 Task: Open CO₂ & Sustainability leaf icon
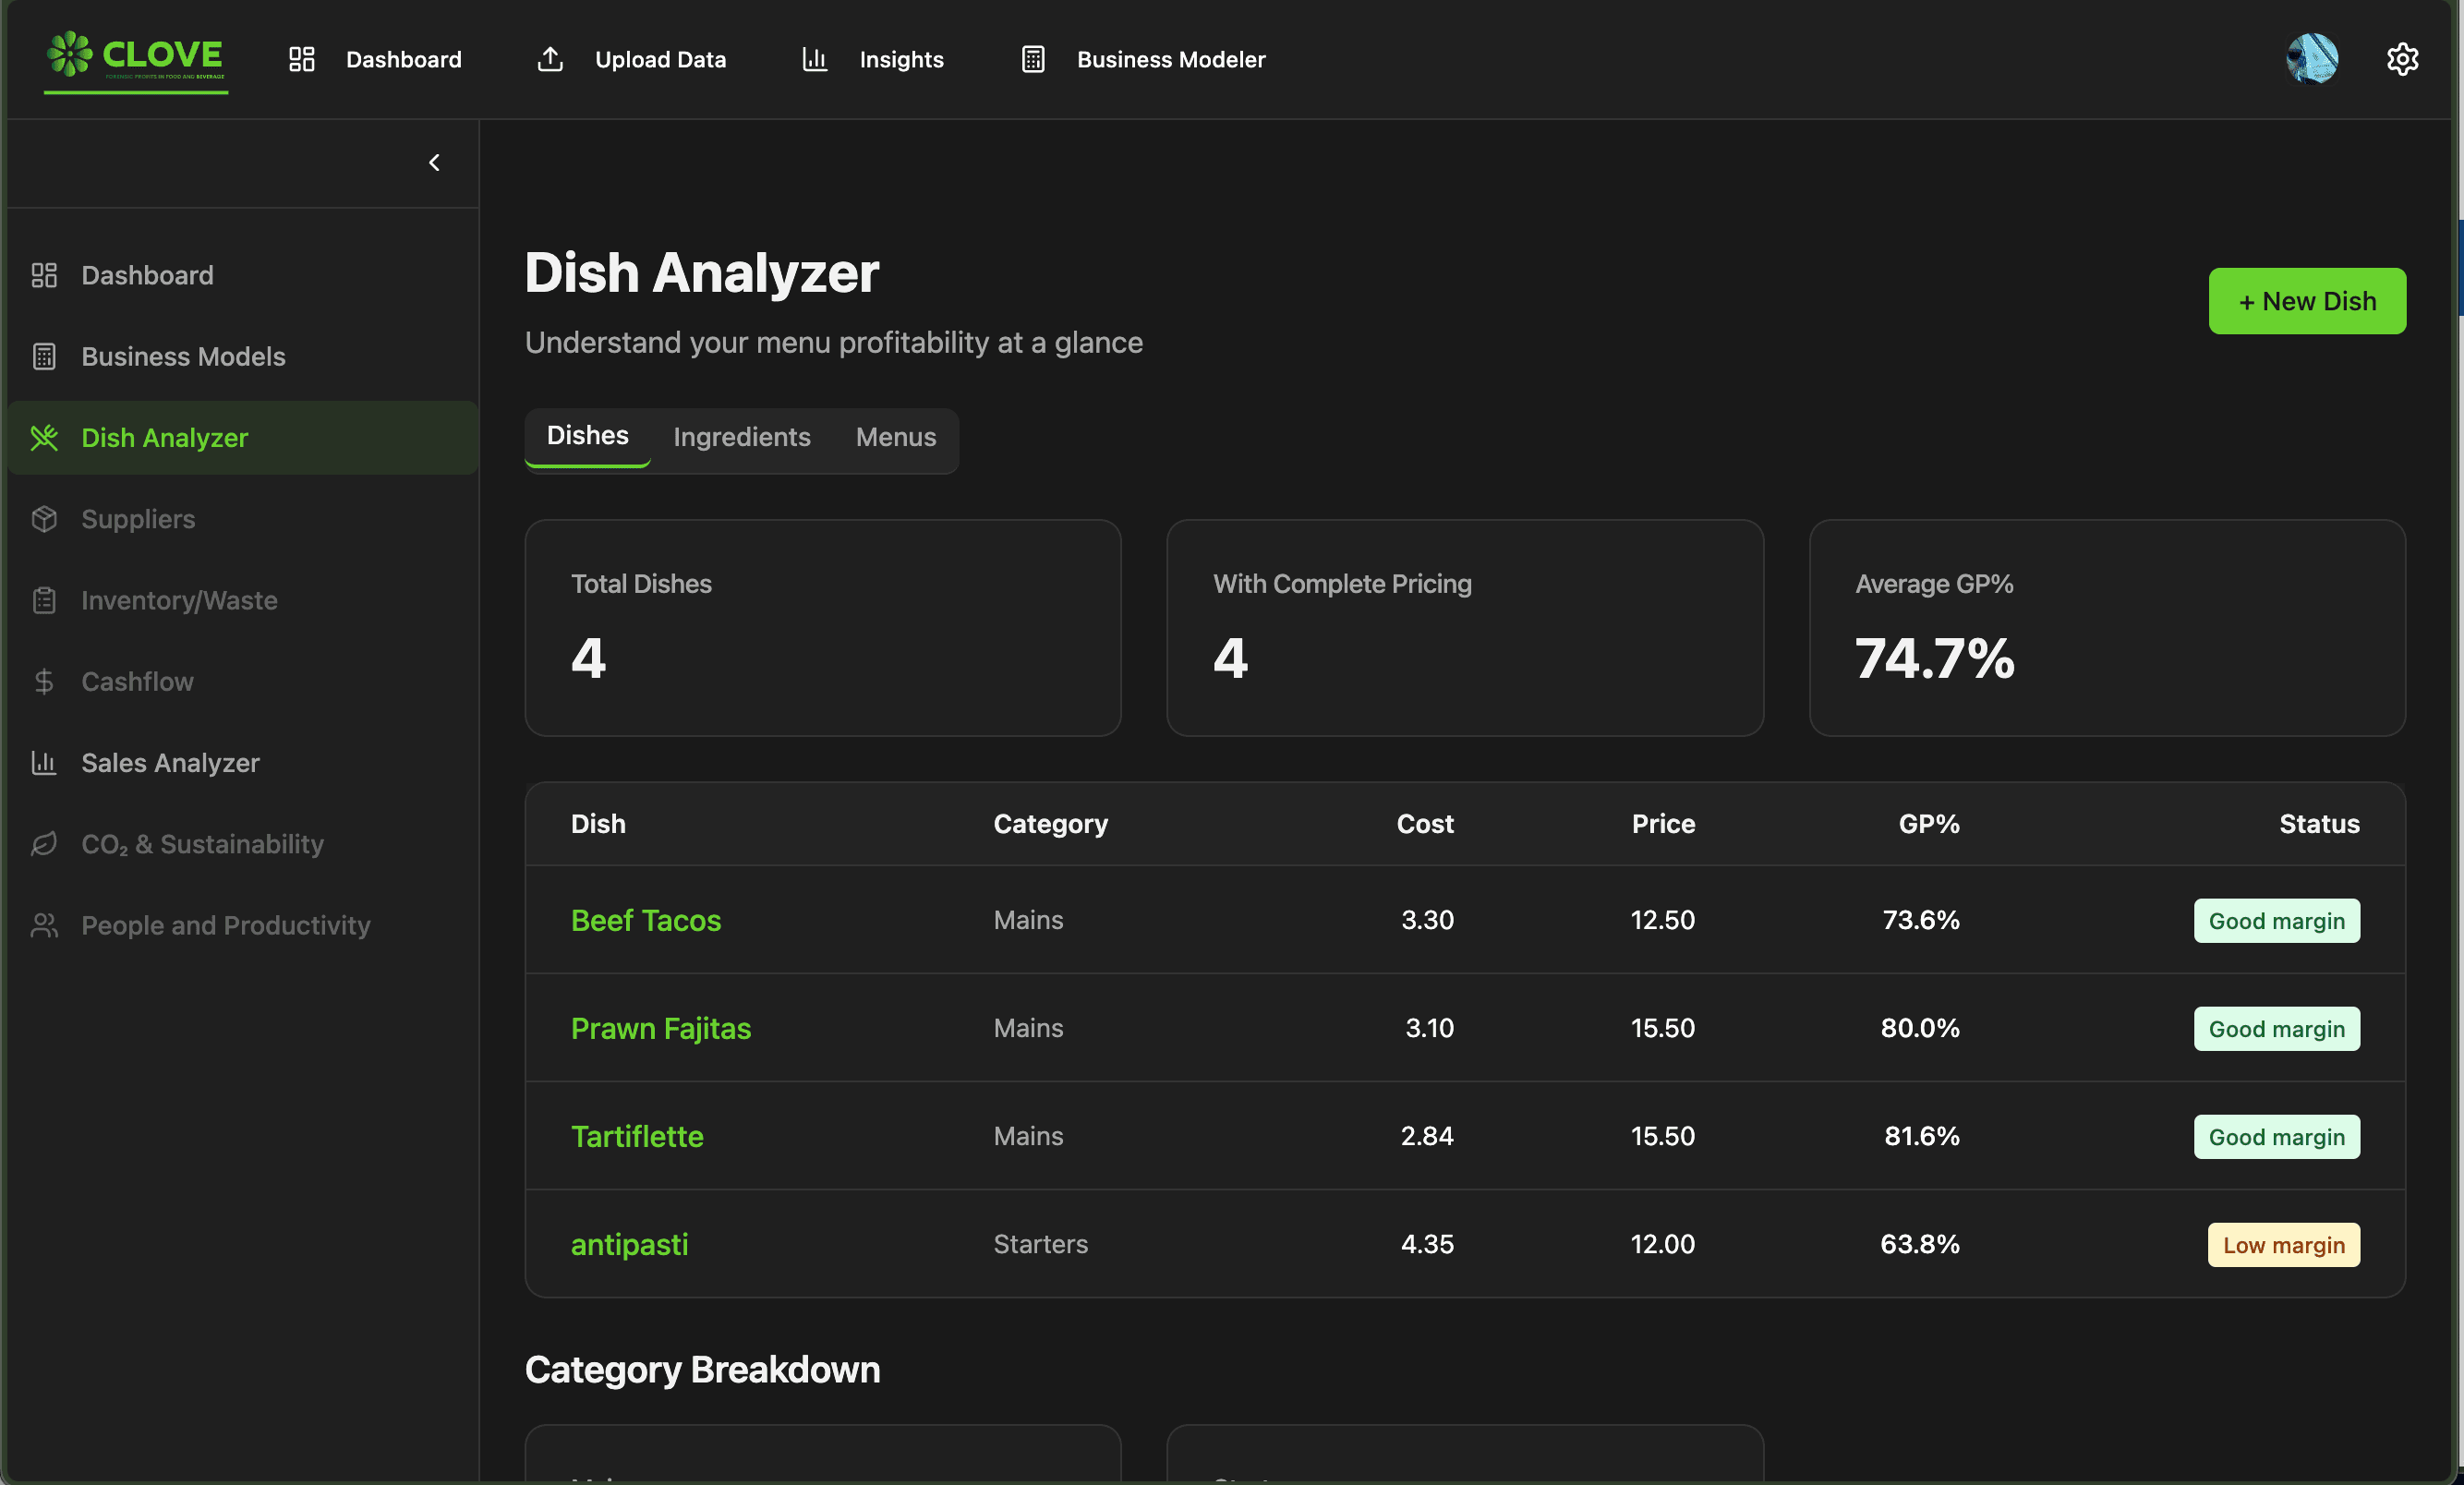tap(44, 844)
